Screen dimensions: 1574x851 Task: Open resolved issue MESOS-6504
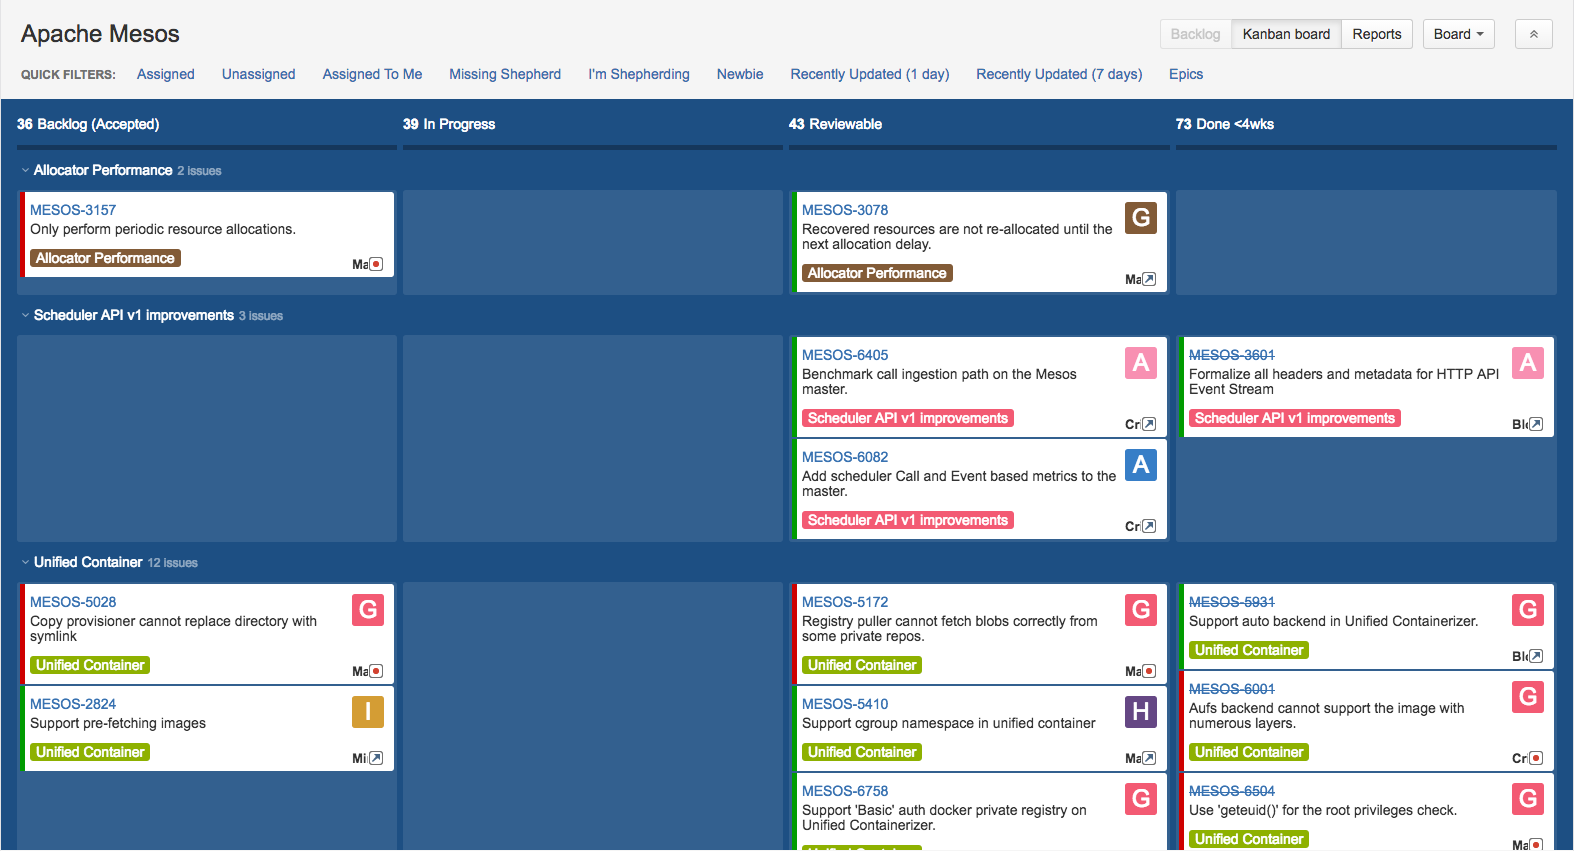(1232, 791)
